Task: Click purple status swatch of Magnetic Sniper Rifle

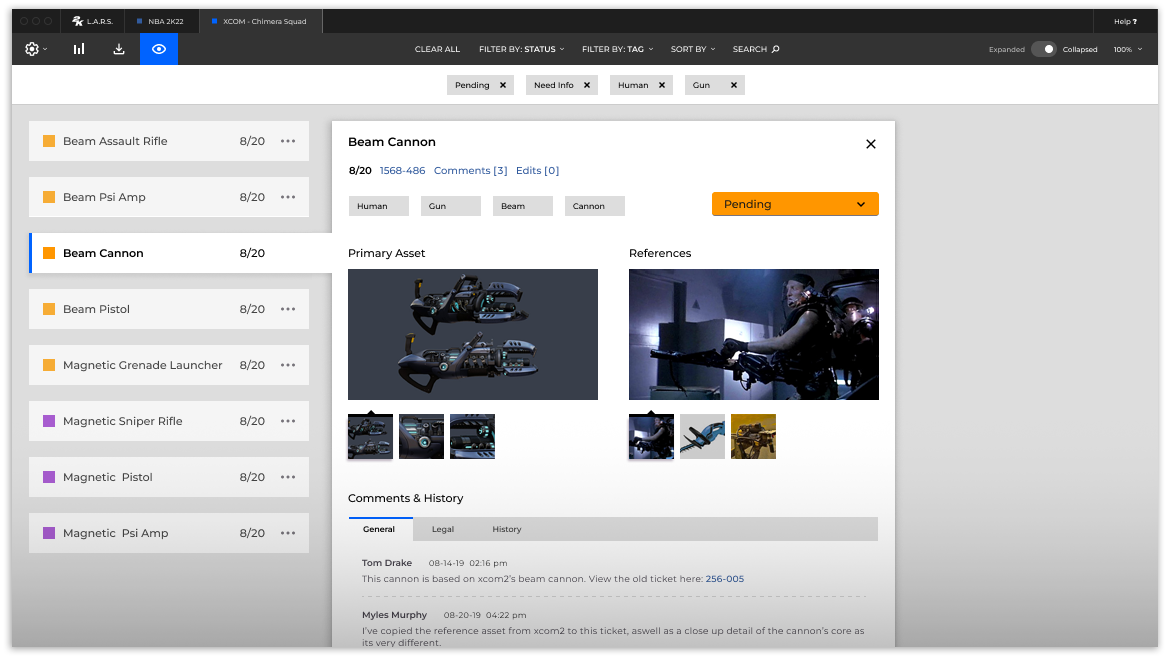Action: point(49,421)
